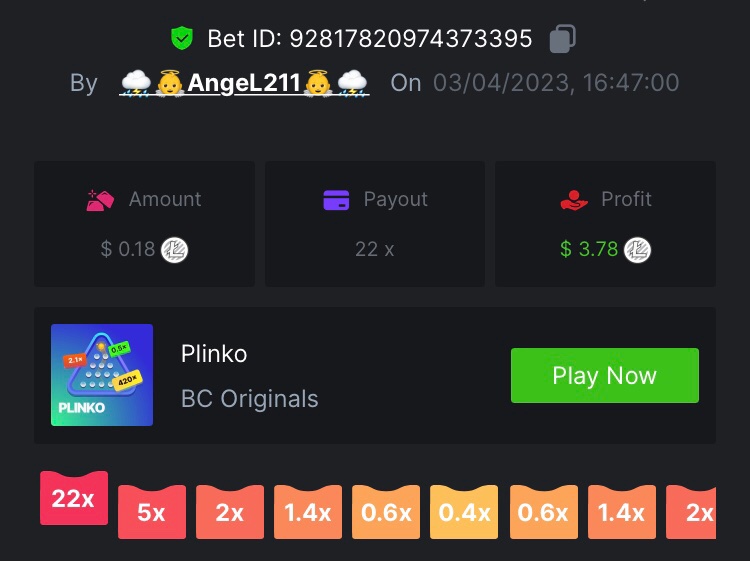Viewport: 750px width, 561px height.
Task: Open the Plinko game thumbnail
Action: point(102,375)
